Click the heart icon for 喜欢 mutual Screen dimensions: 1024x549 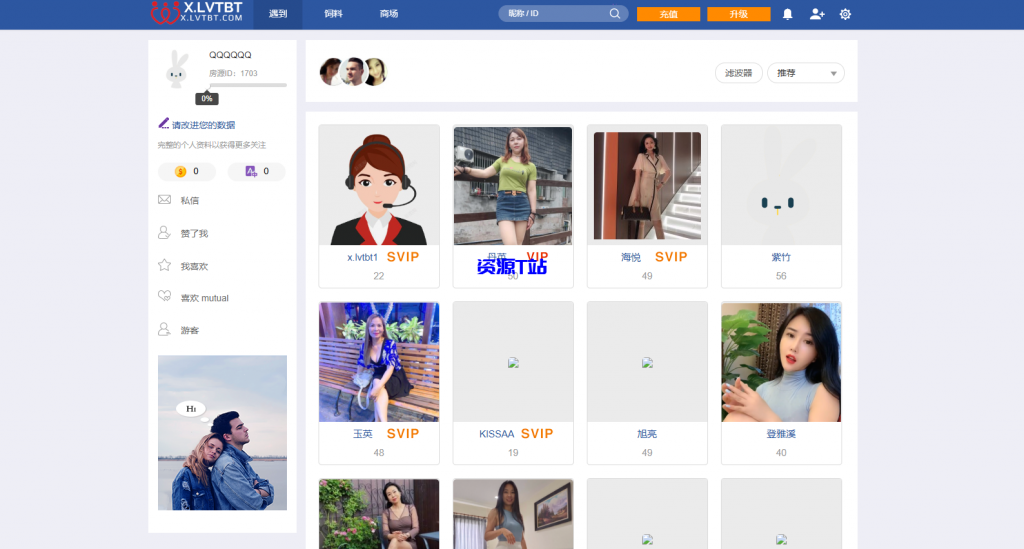point(164,297)
